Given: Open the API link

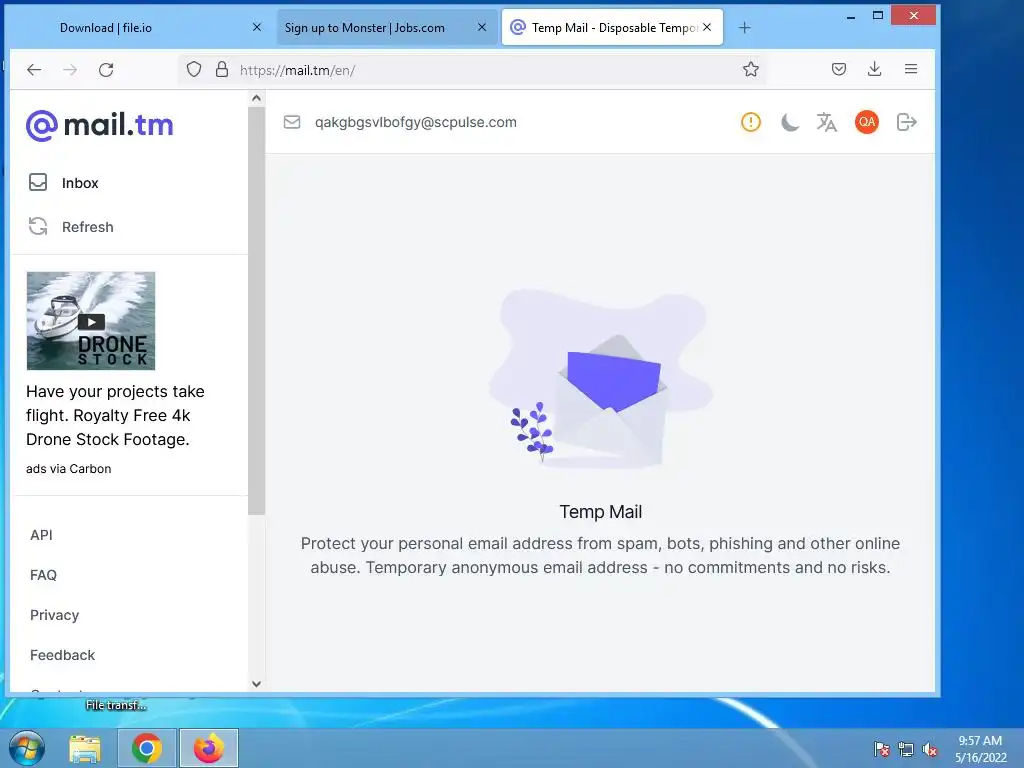Looking at the screenshot, I should pos(41,535).
